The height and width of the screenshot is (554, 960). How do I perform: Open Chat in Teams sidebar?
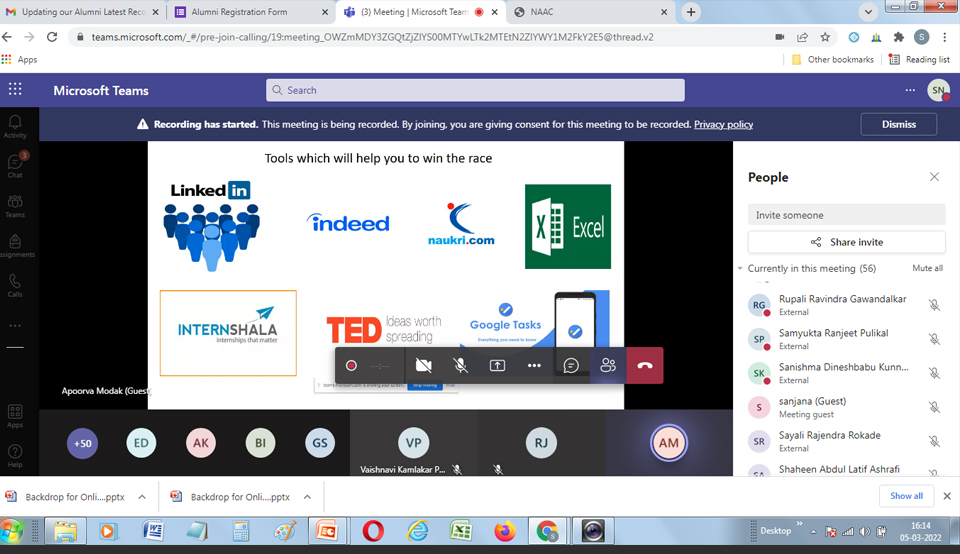click(15, 166)
